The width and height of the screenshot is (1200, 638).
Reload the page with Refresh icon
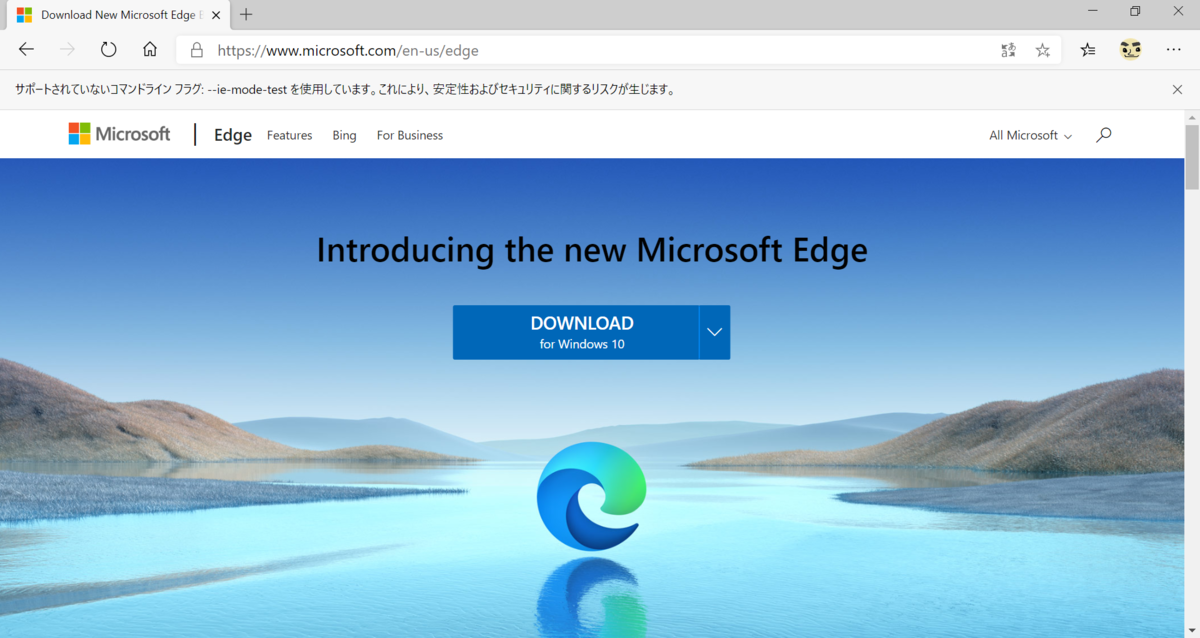point(109,49)
